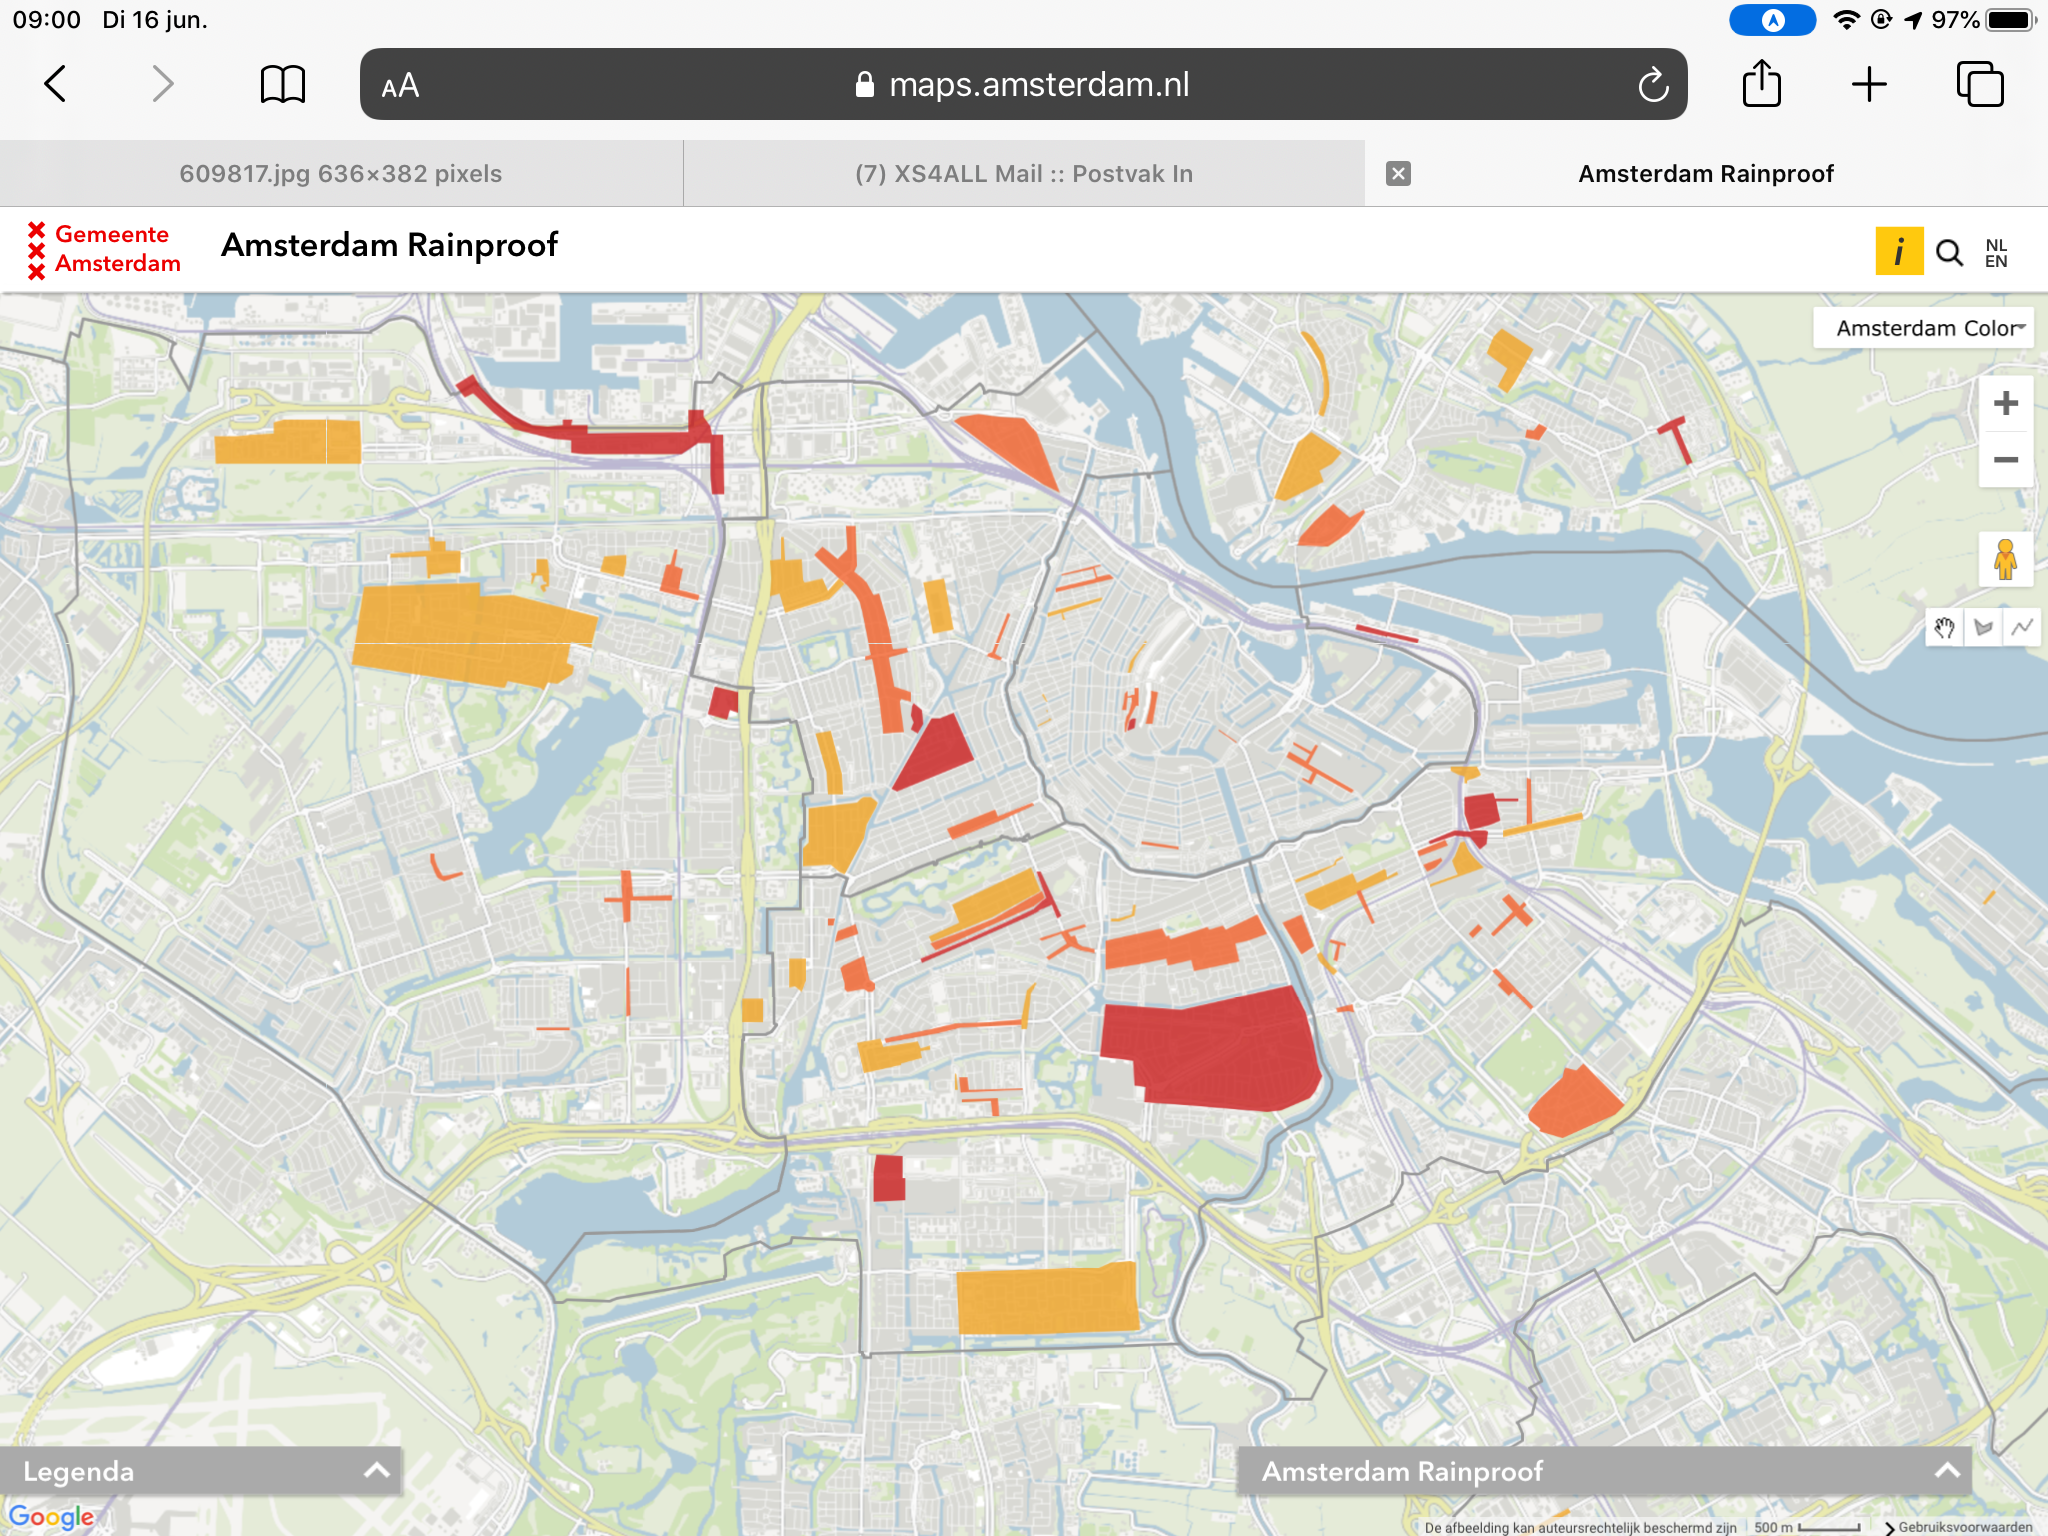Image resolution: width=2048 pixels, height=1536 pixels.
Task: Click the large red district polygon south
Action: (1210, 1050)
